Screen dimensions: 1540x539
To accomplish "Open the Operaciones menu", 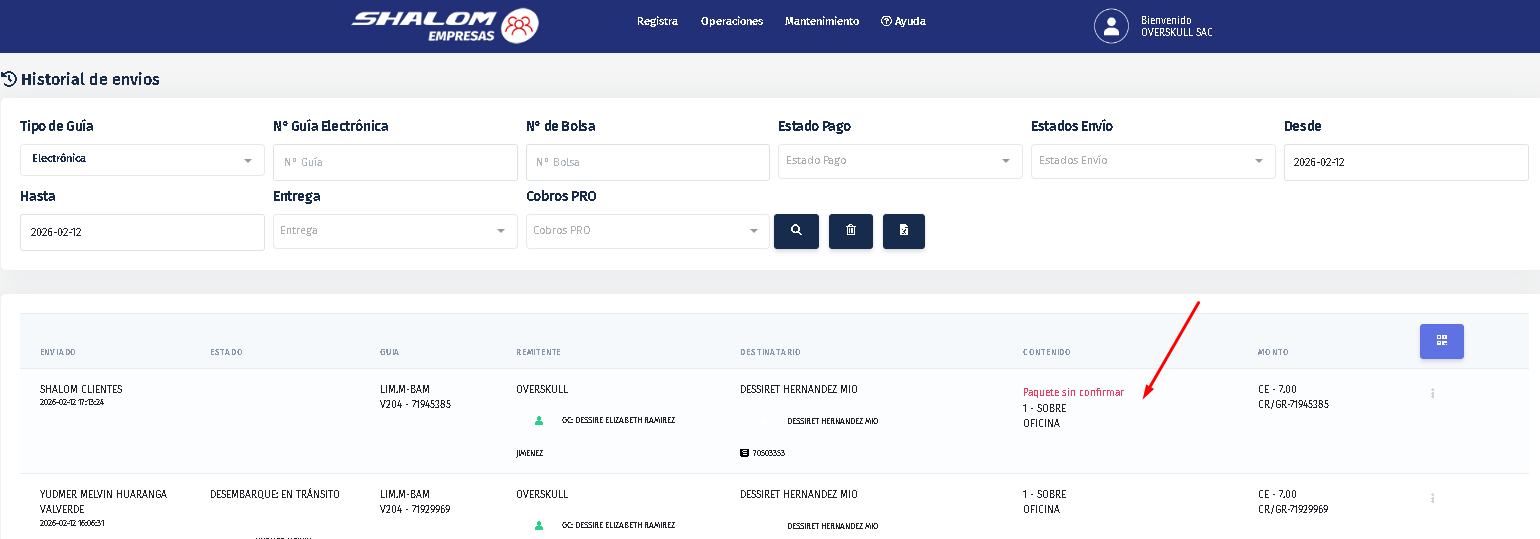I will tap(731, 21).
